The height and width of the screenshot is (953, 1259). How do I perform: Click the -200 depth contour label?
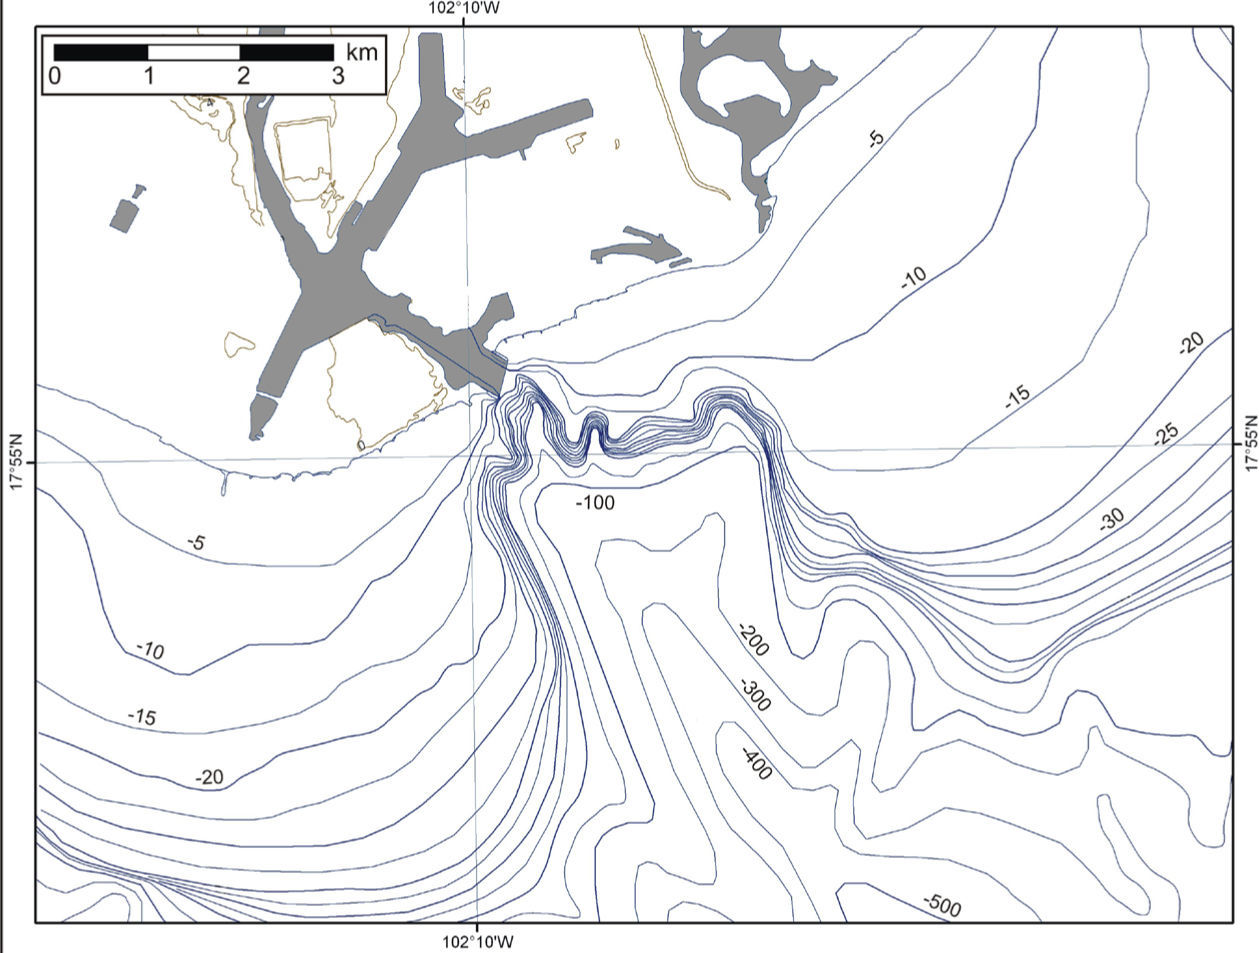pos(752,640)
